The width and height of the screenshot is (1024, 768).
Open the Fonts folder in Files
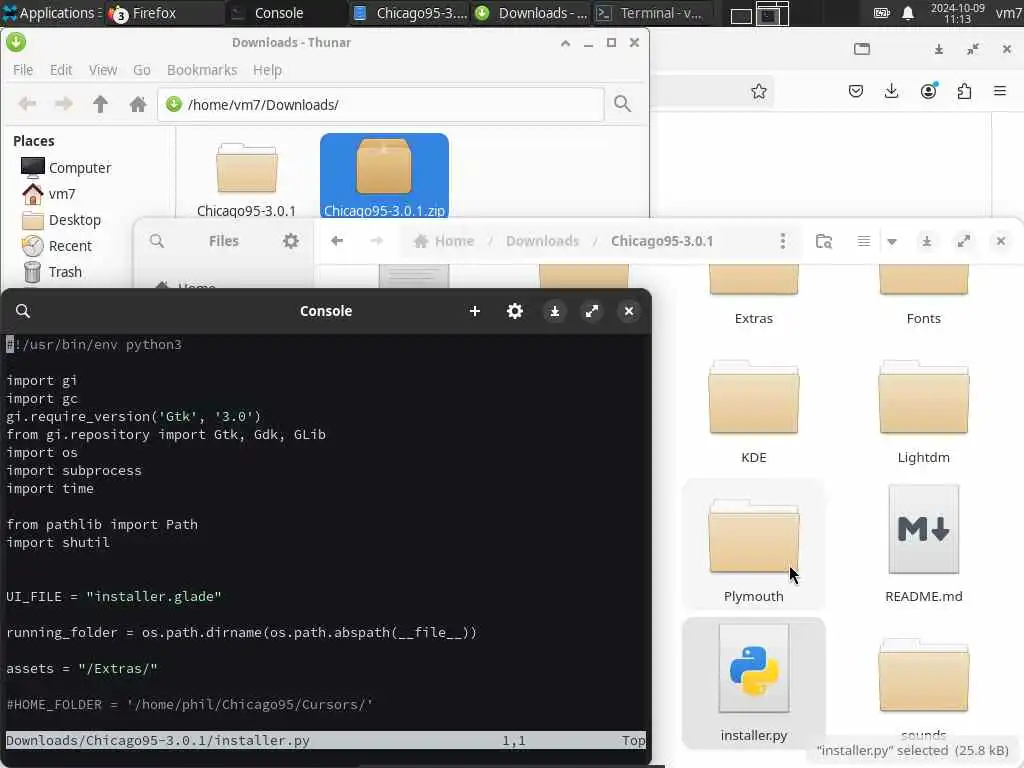coord(923,295)
